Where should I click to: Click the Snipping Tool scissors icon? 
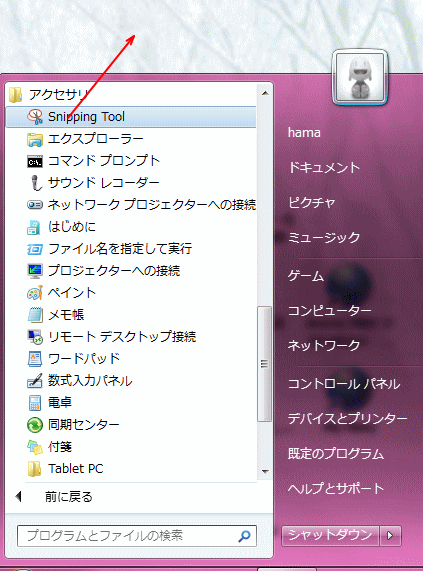[35, 117]
